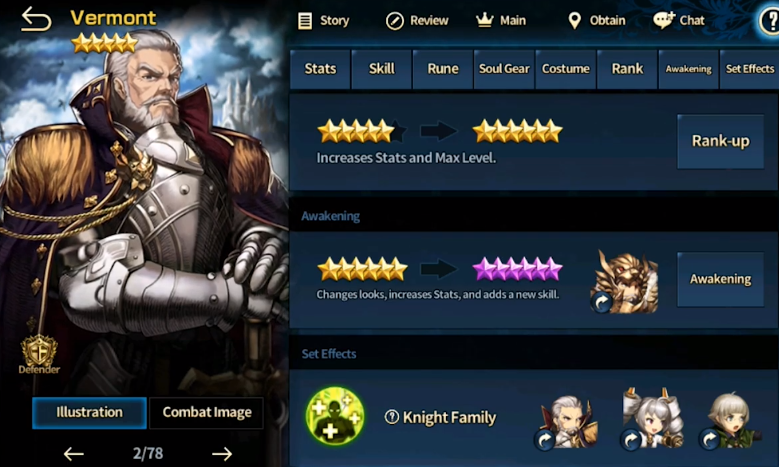The image size is (779, 467).
Task: Open the help question mark icon
Action: pos(771,21)
